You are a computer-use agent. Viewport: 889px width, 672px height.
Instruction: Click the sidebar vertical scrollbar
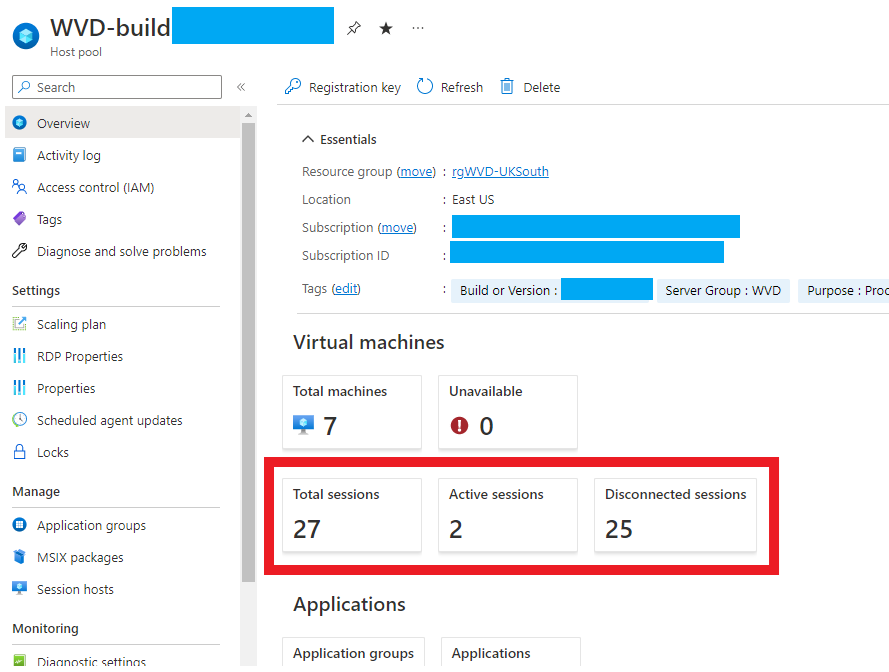(x=248, y=353)
